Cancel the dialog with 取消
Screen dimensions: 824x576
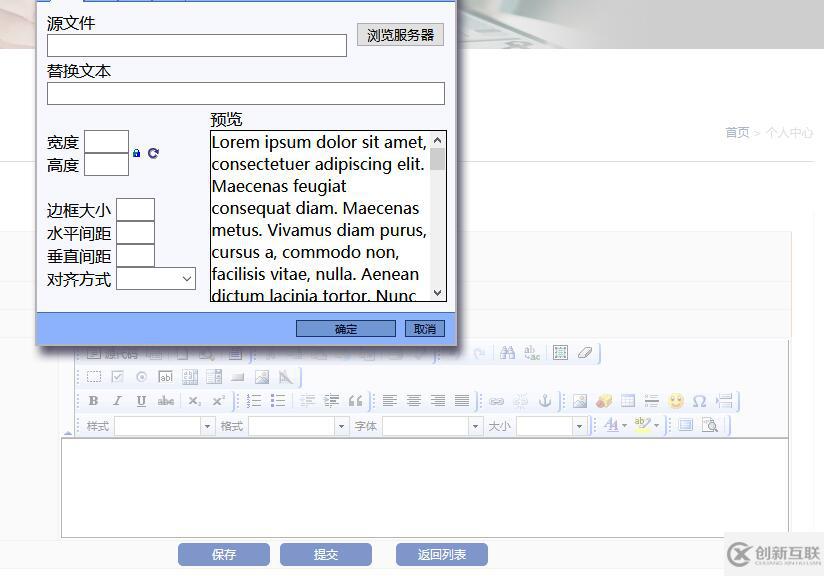pos(425,328)
